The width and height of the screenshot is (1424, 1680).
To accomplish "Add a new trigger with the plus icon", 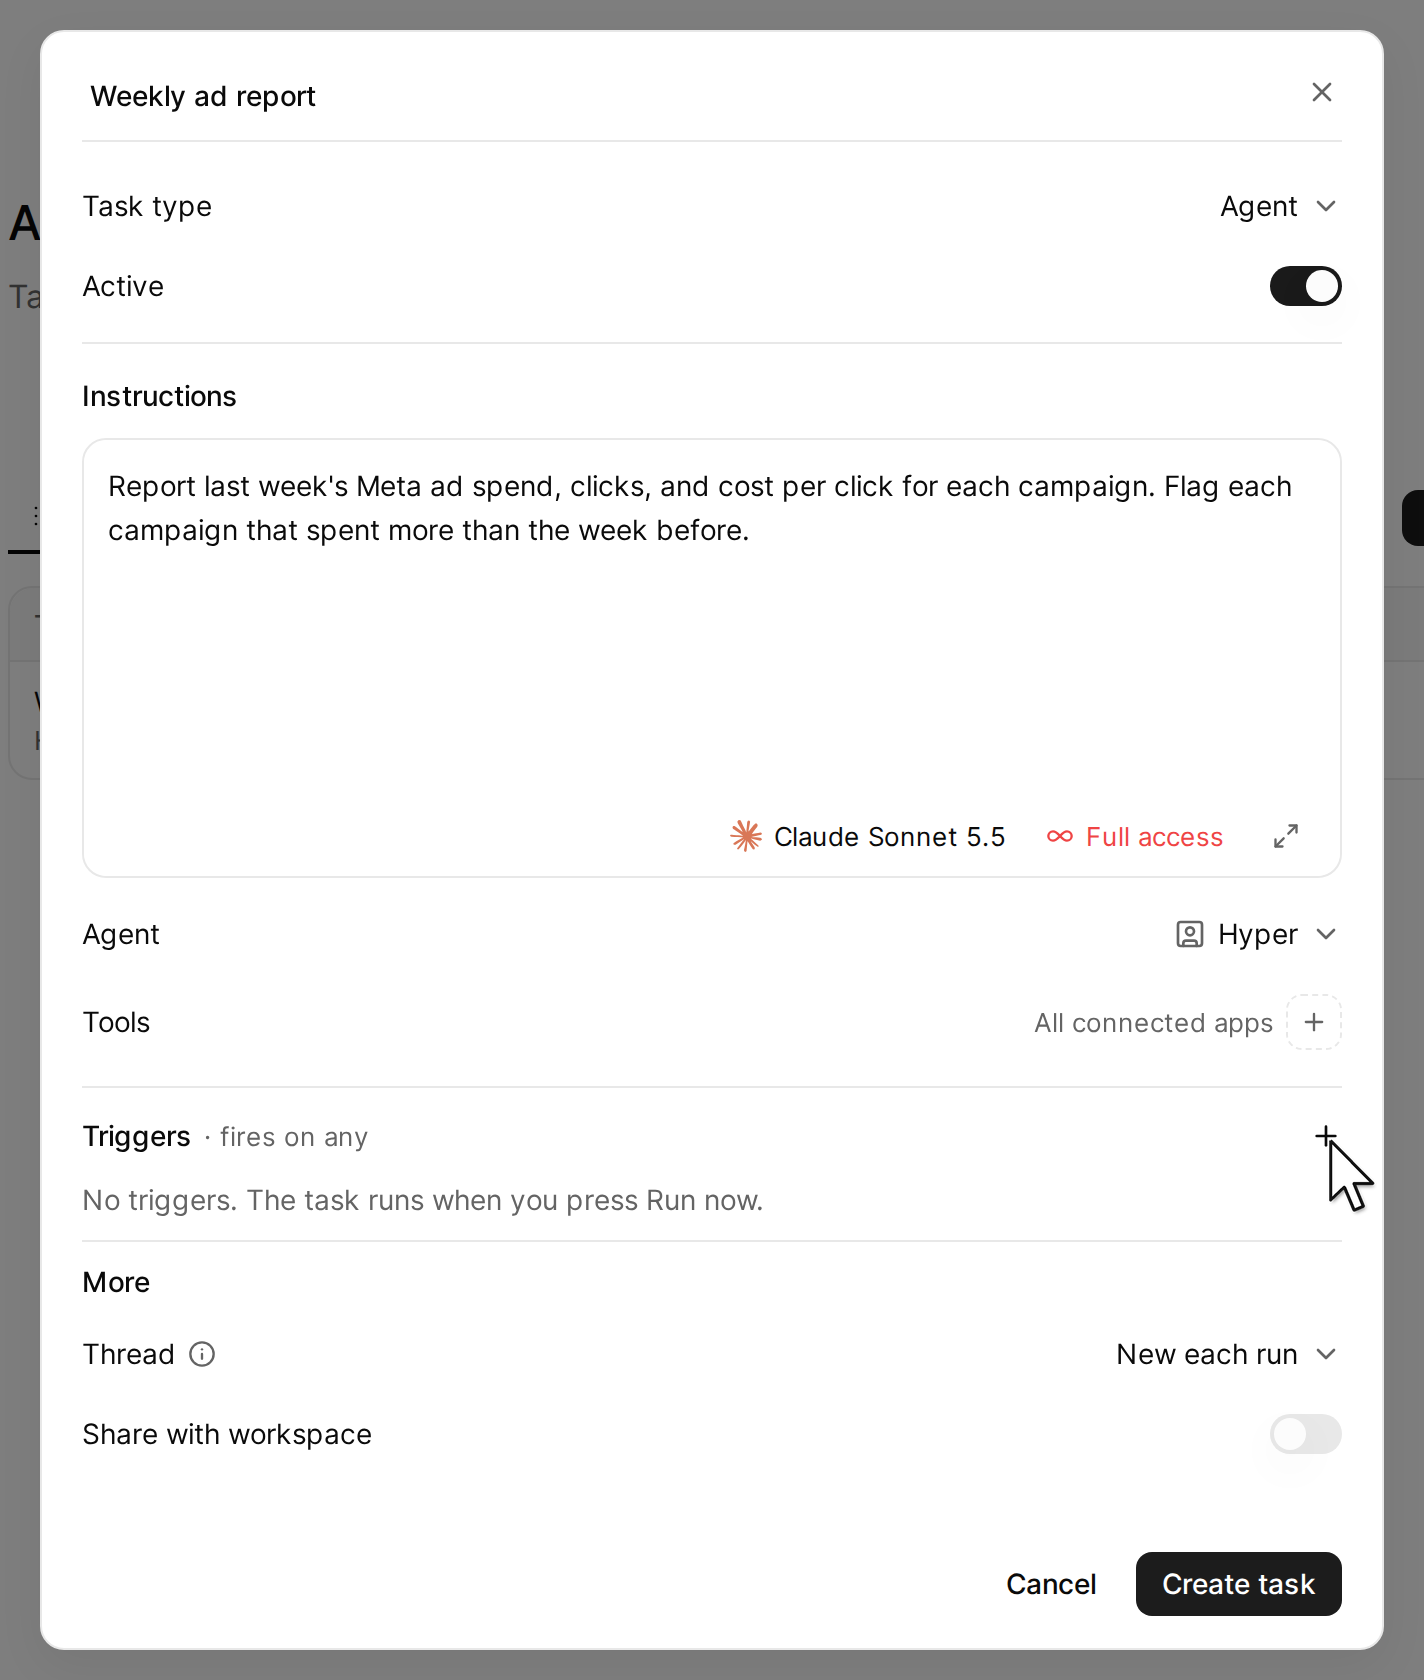I will click(x=1325, y=1135).
